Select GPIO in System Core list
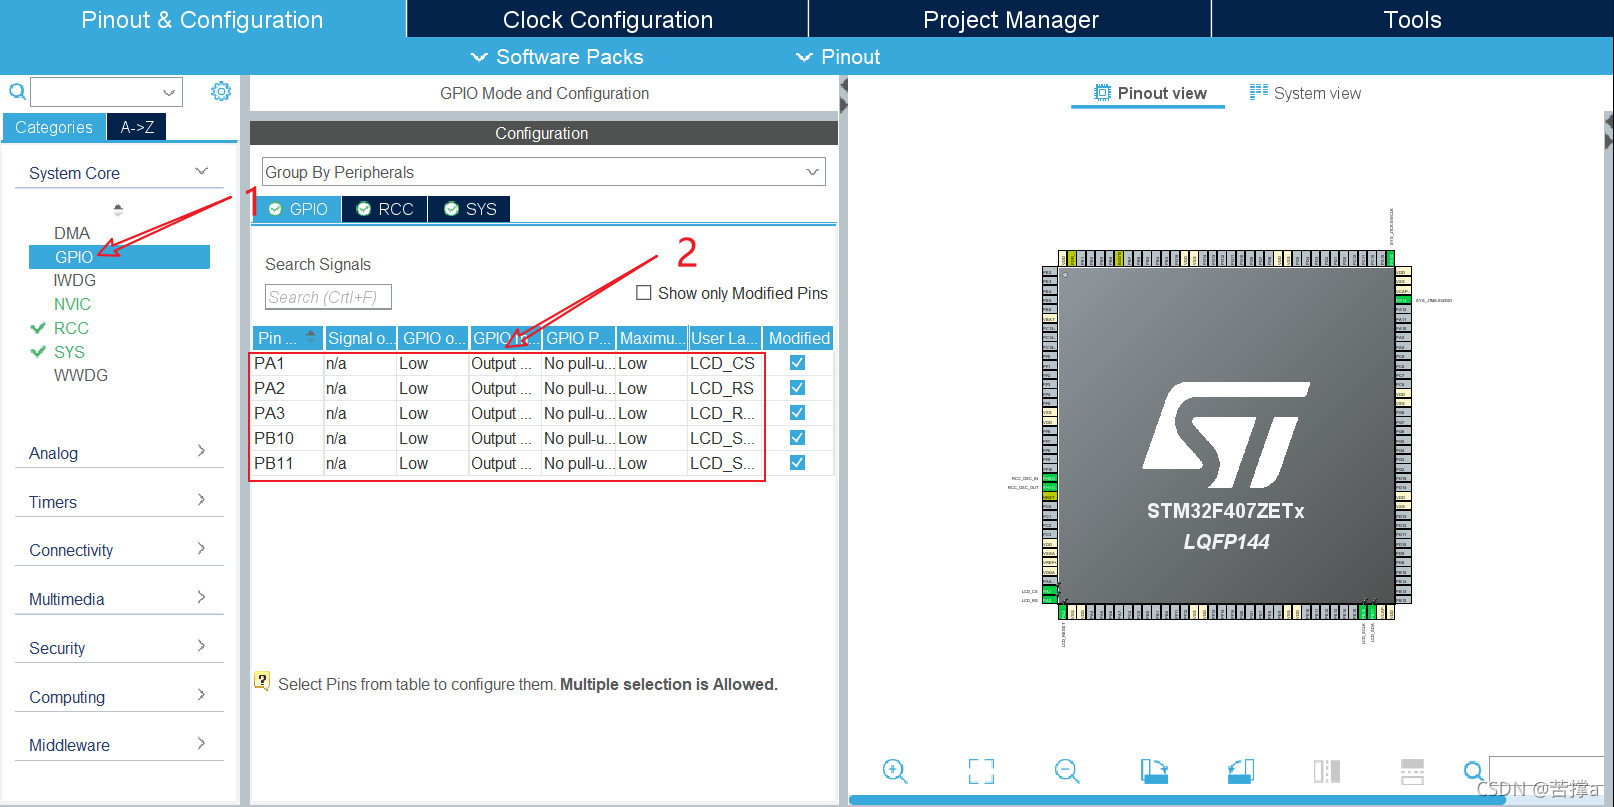The image size is (1614, 807). (119, 257)
